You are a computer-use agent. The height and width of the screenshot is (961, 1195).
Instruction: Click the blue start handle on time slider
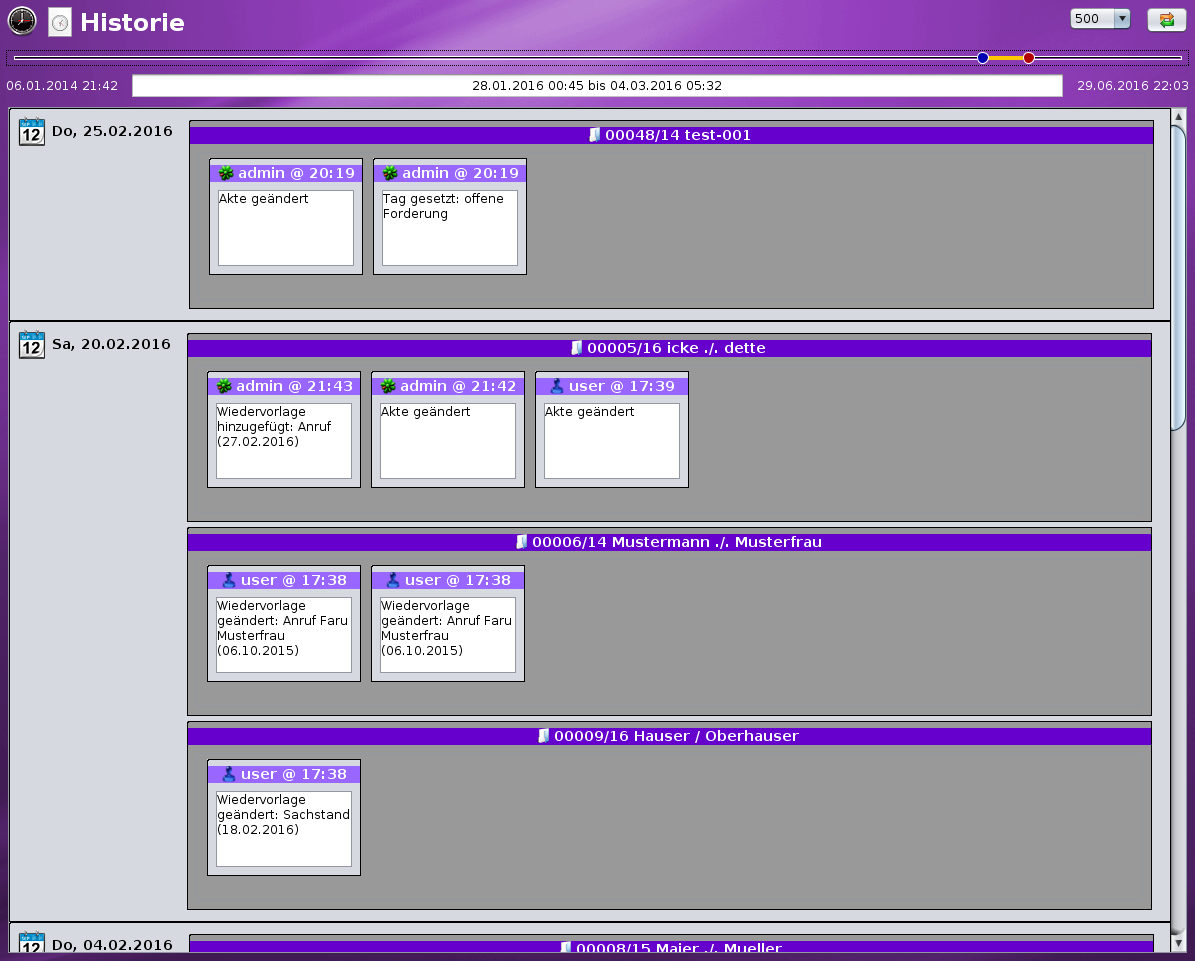(983, 58)
